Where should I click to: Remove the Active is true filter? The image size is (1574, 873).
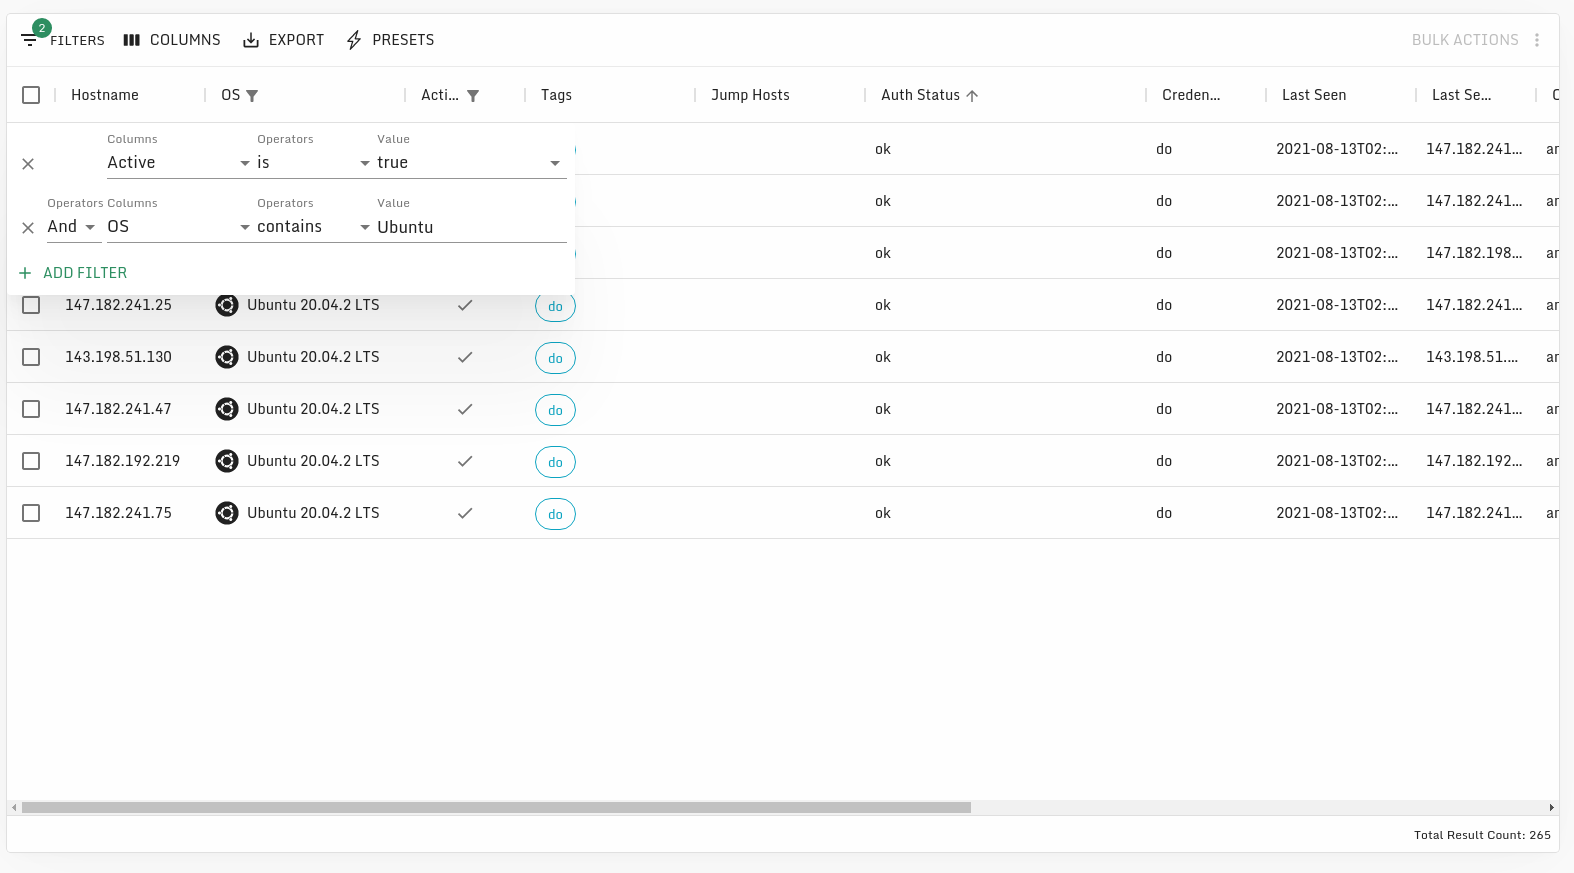(28, 164)
